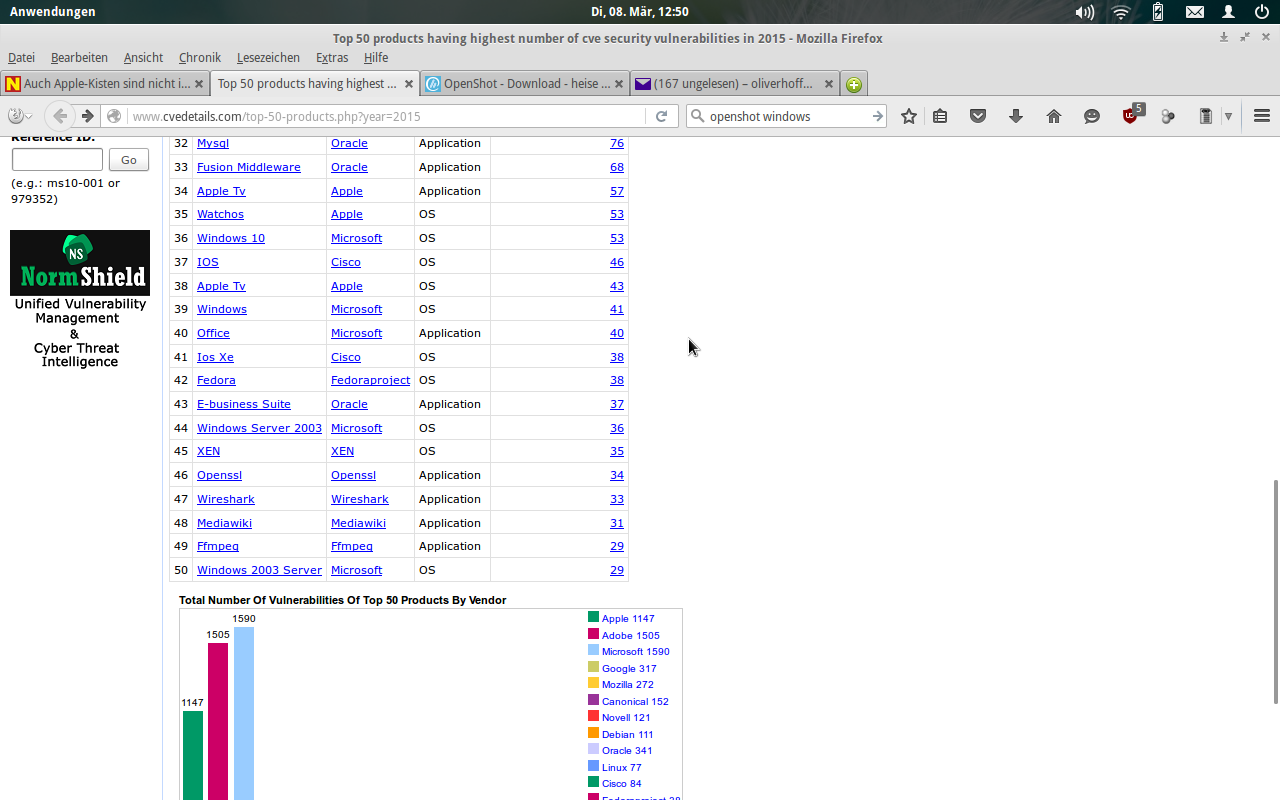
Task: Open the Lesezeichen menu
Action: (x=268, y=58)
